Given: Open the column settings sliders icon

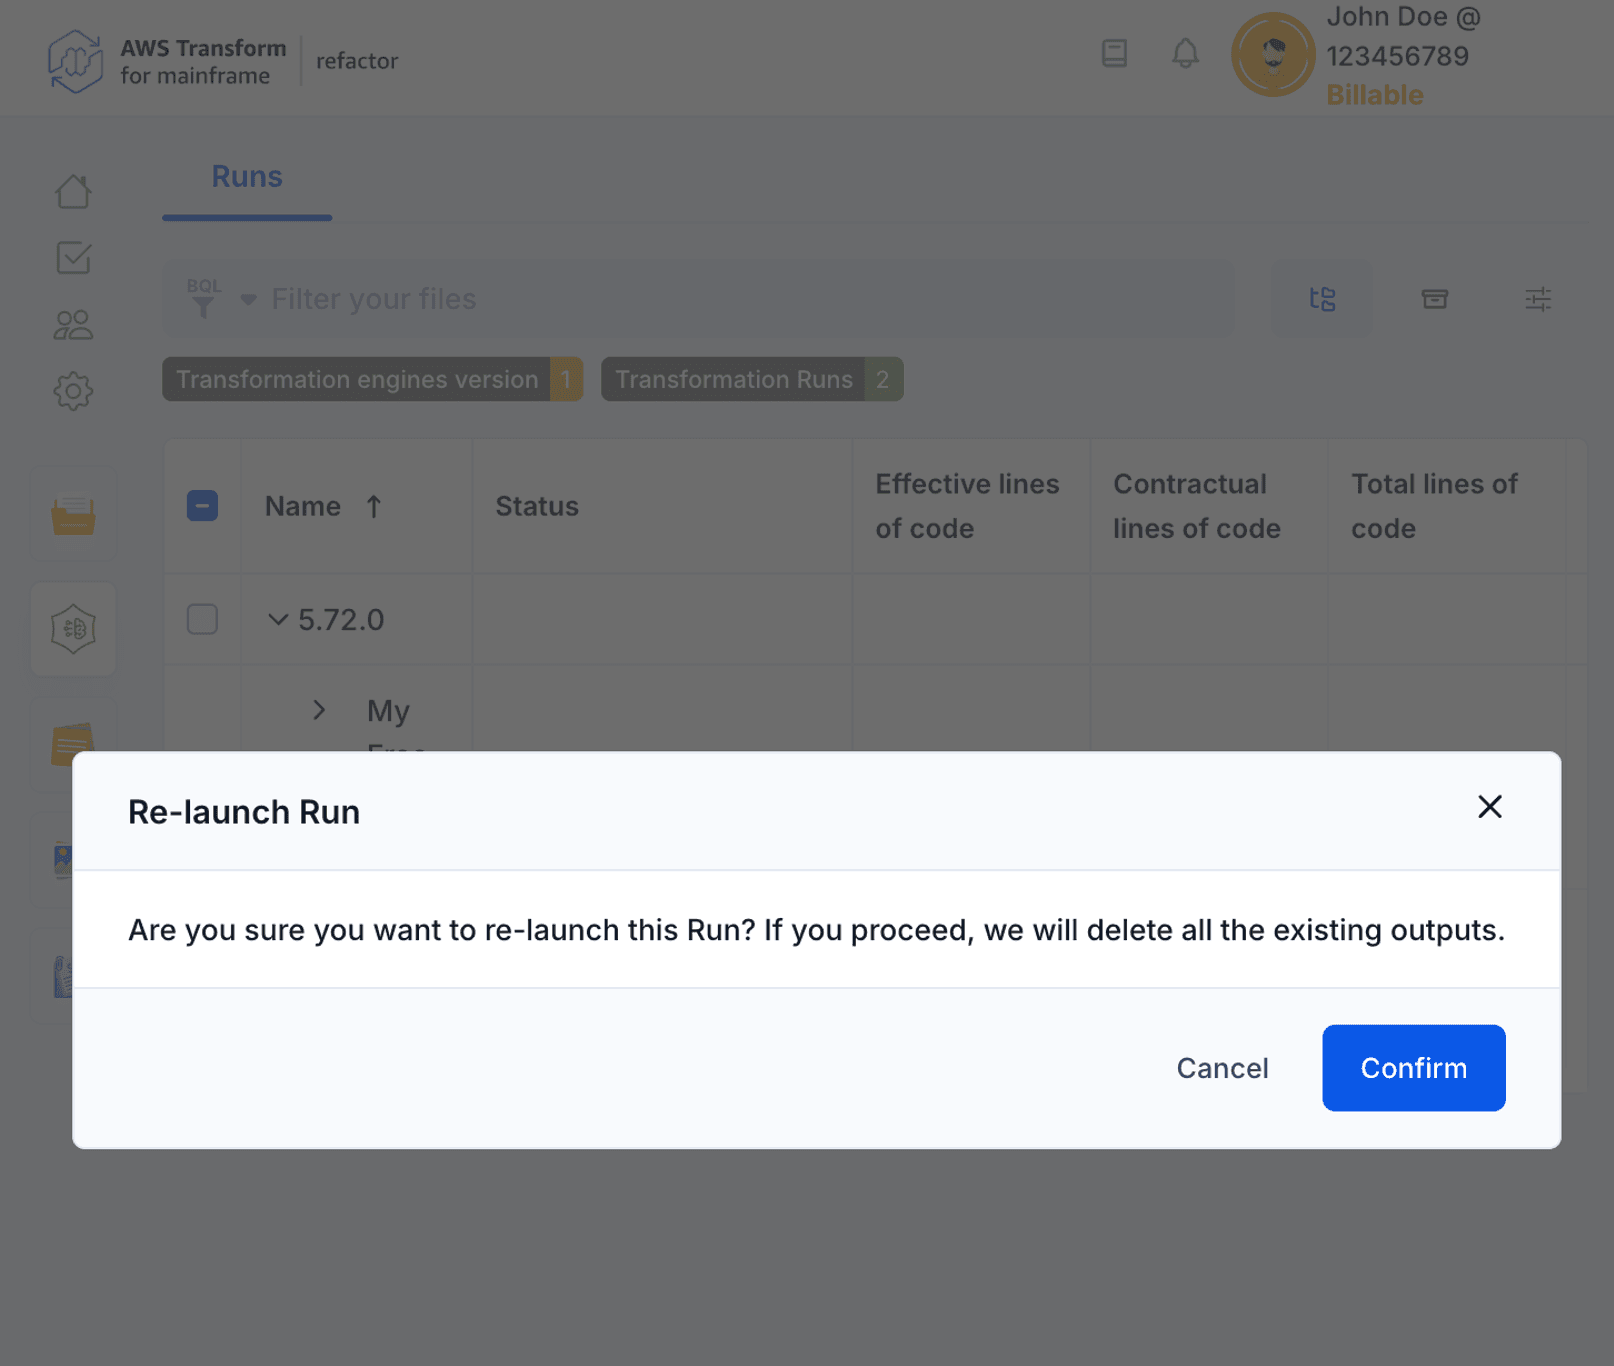Looking at the screenshot, I should [1537, 299].
